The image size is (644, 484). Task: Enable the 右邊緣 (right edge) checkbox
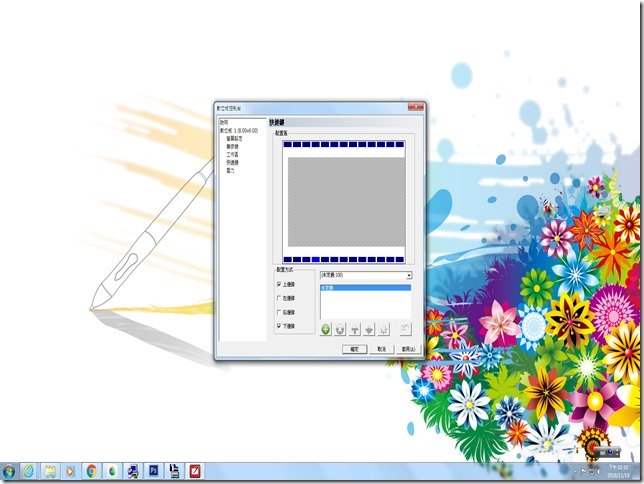click(x=279, y=312)
